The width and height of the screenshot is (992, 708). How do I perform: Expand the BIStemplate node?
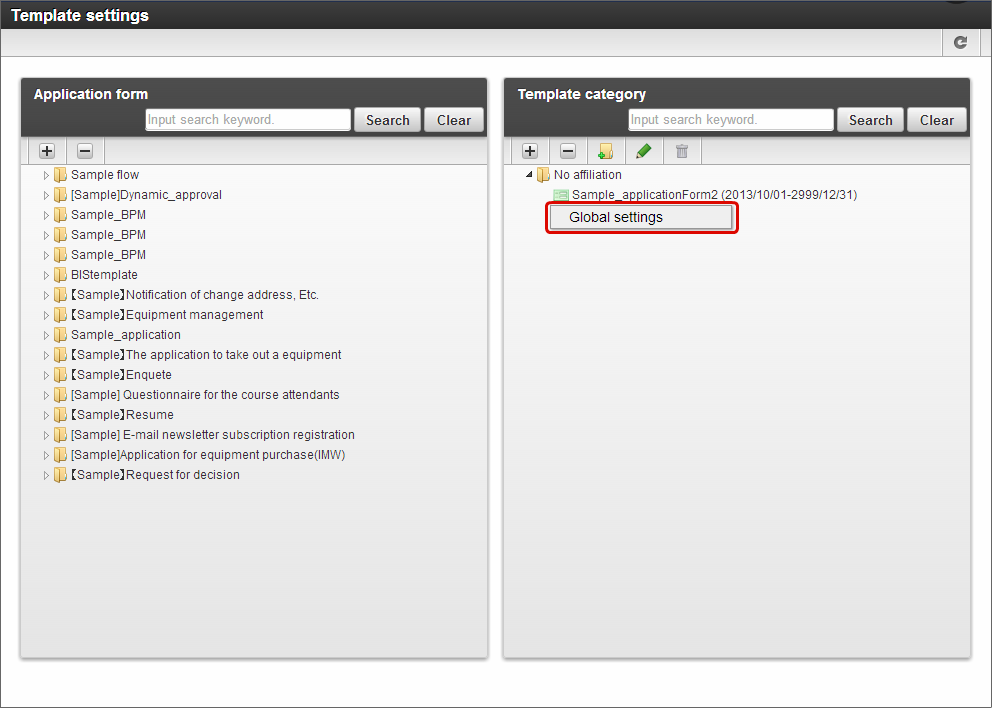pos(46,275)
